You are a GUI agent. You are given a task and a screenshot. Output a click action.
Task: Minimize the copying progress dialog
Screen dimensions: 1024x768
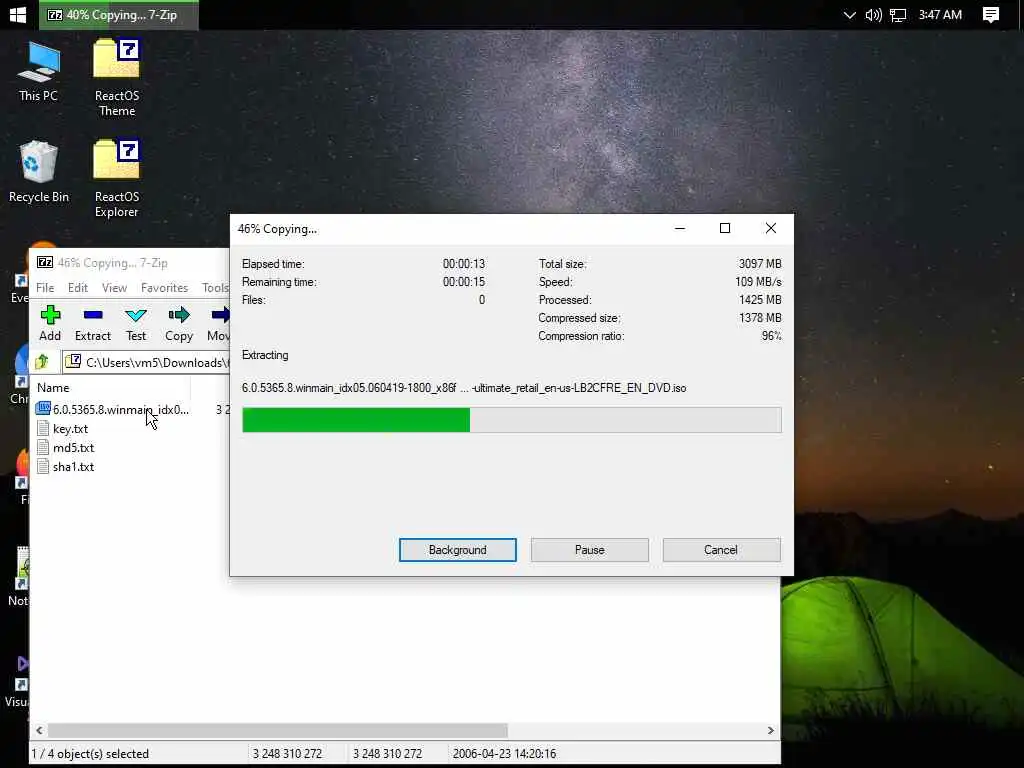(680, 228)
